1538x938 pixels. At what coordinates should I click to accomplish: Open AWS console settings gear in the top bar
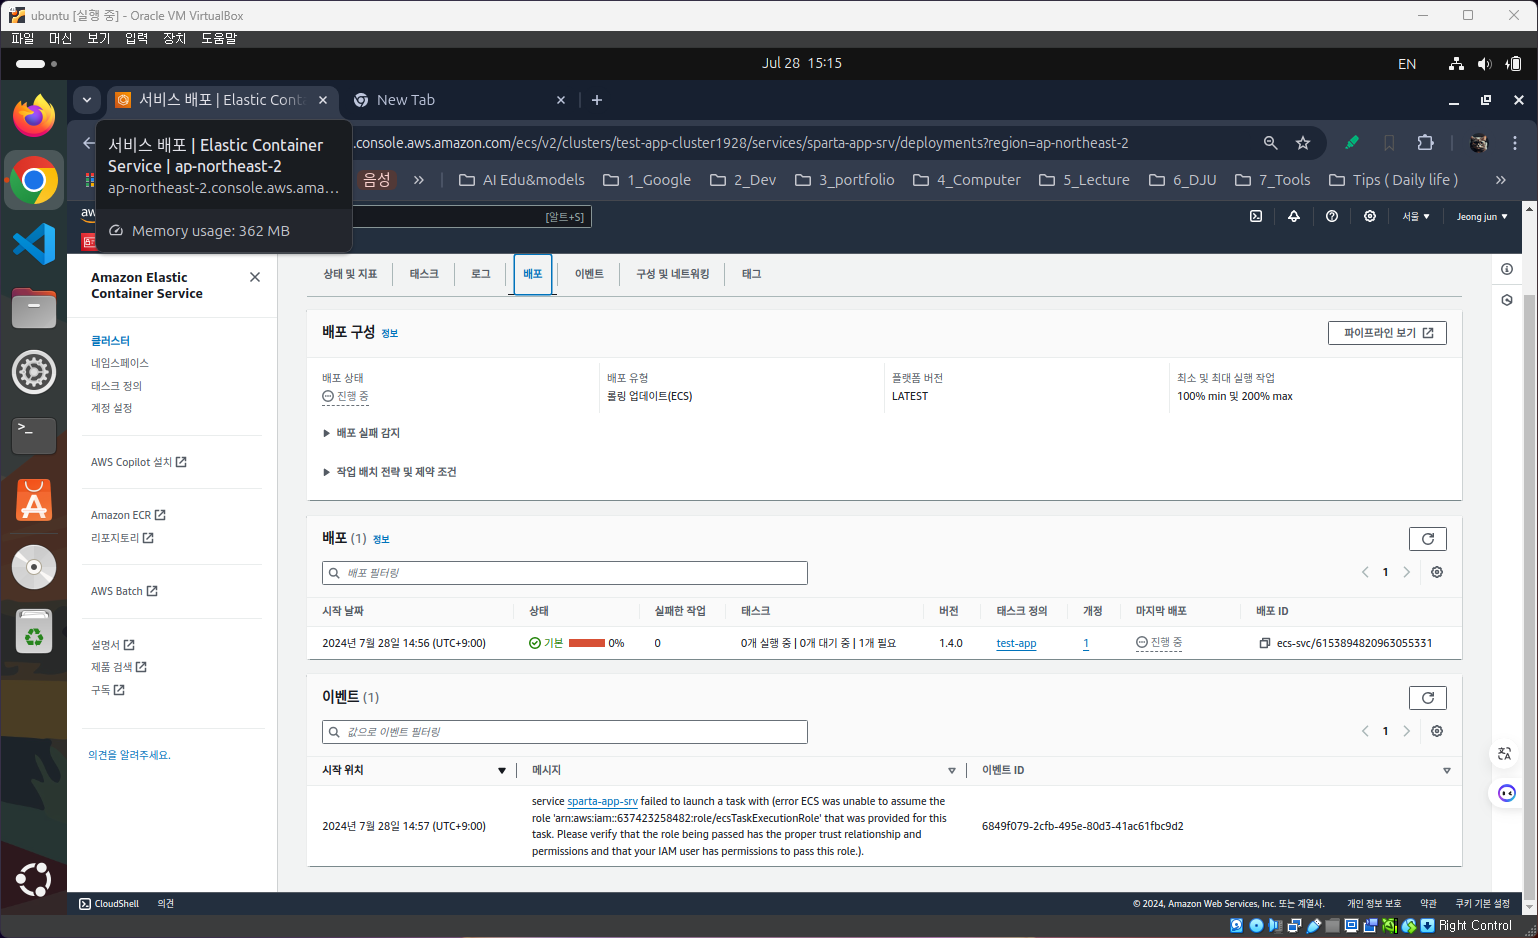pyautogui.click(x=1370, y=216)
